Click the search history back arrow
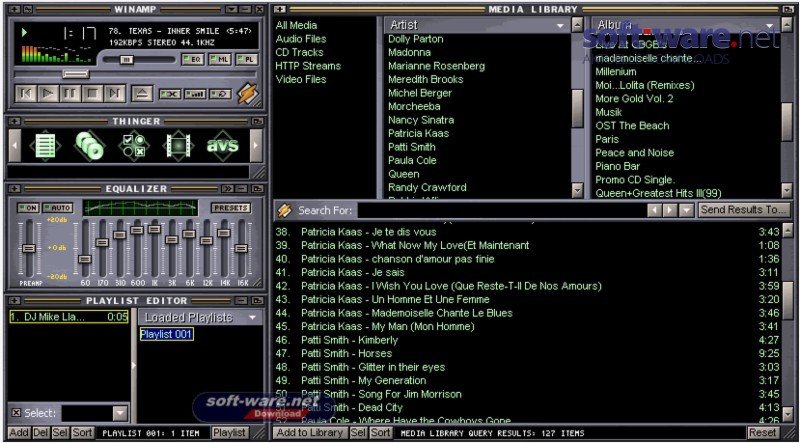 point(654,210)
